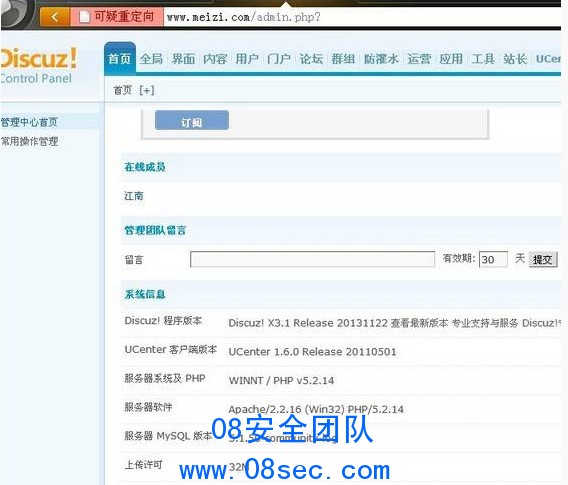The height and width of the screenshot is (485, 568).
Task: Switch to the 界面 navigation tab
Action: point(183,59)
